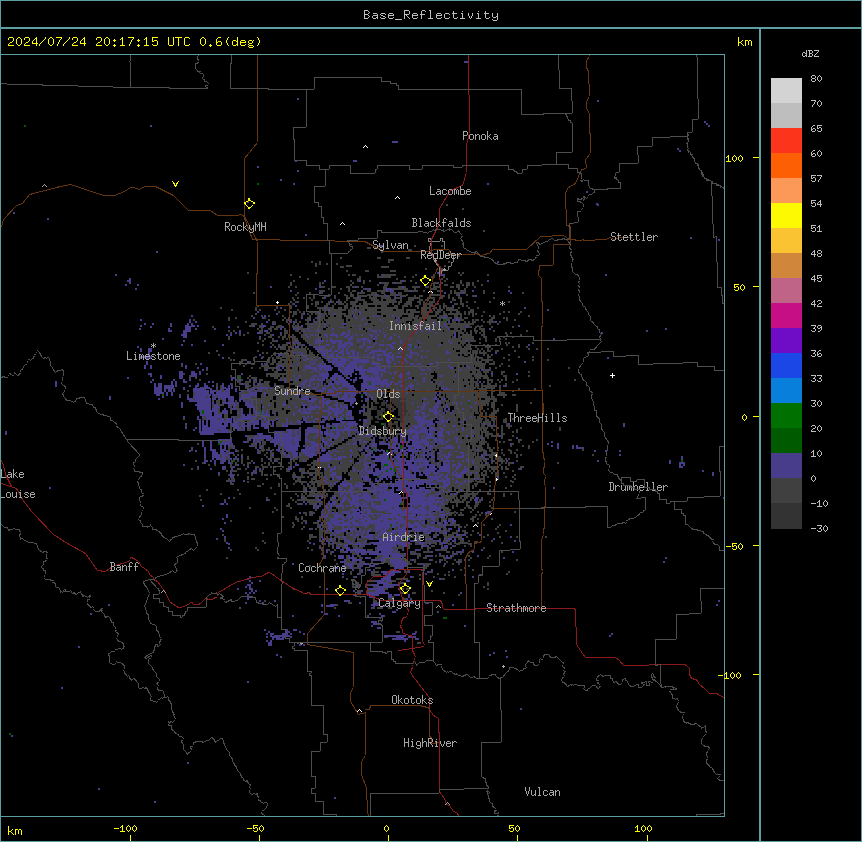Click the Blackfalds city label
The image size is (862, 842).
(441, 223)
